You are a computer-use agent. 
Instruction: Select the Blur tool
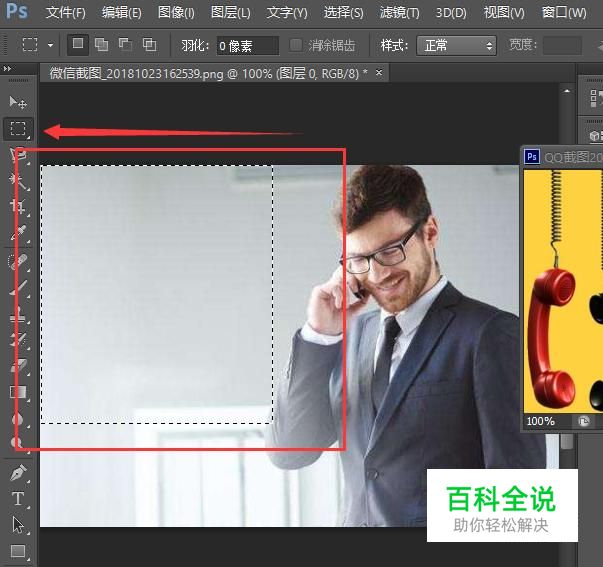pyautogui.click(x=18, y=418)
